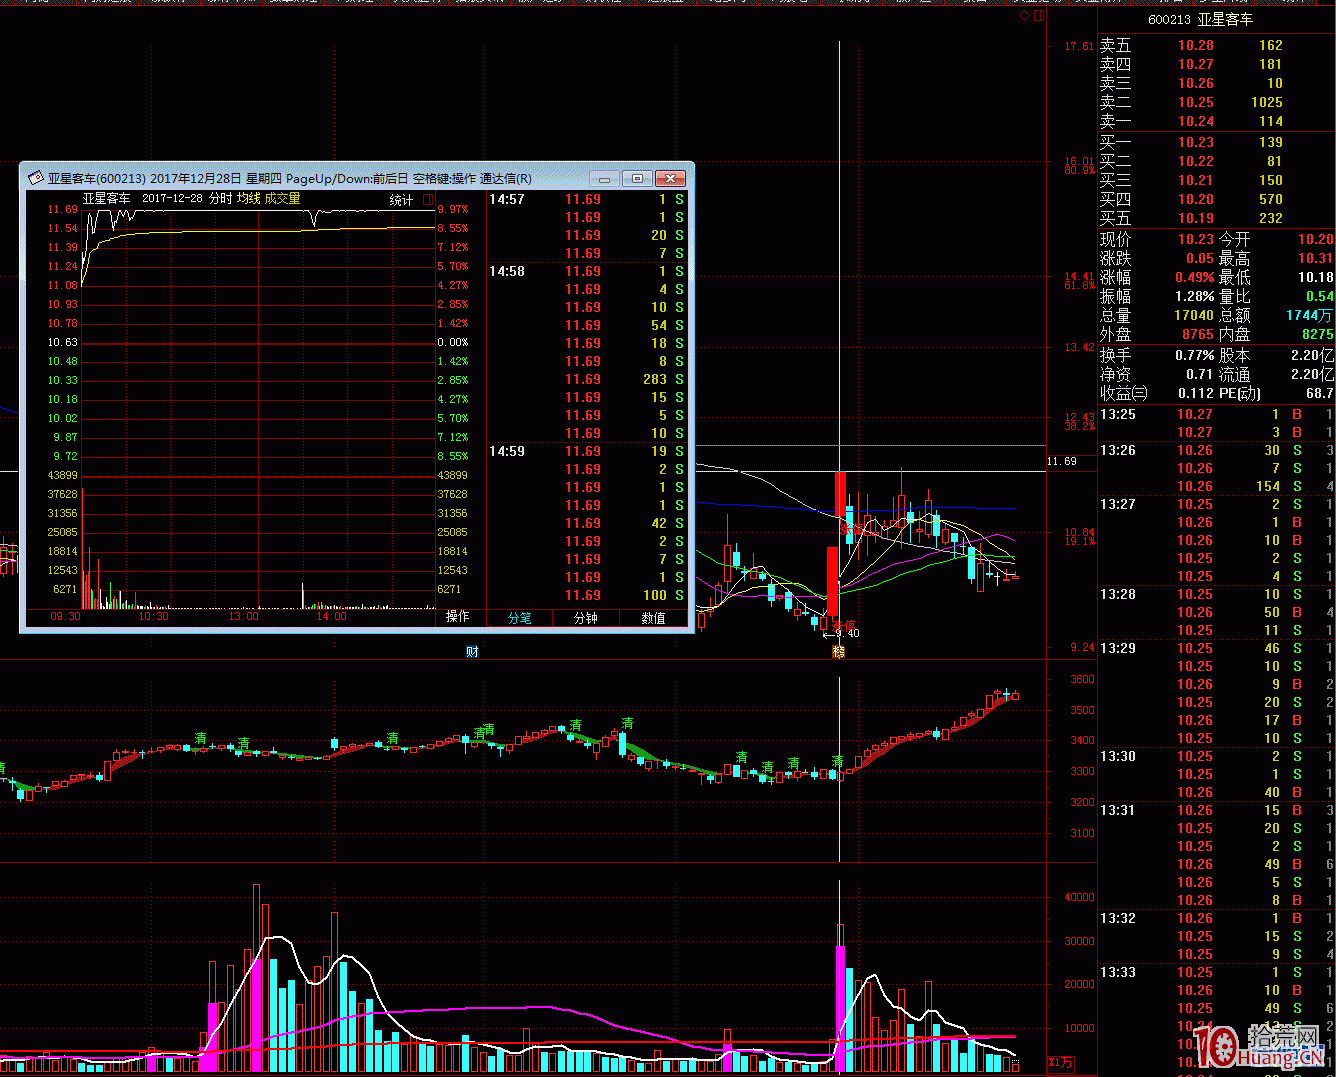This screenshot has width=1336, height=1077.
Task: Click the 现价 10.23 value
Action: click(1195, 239)
